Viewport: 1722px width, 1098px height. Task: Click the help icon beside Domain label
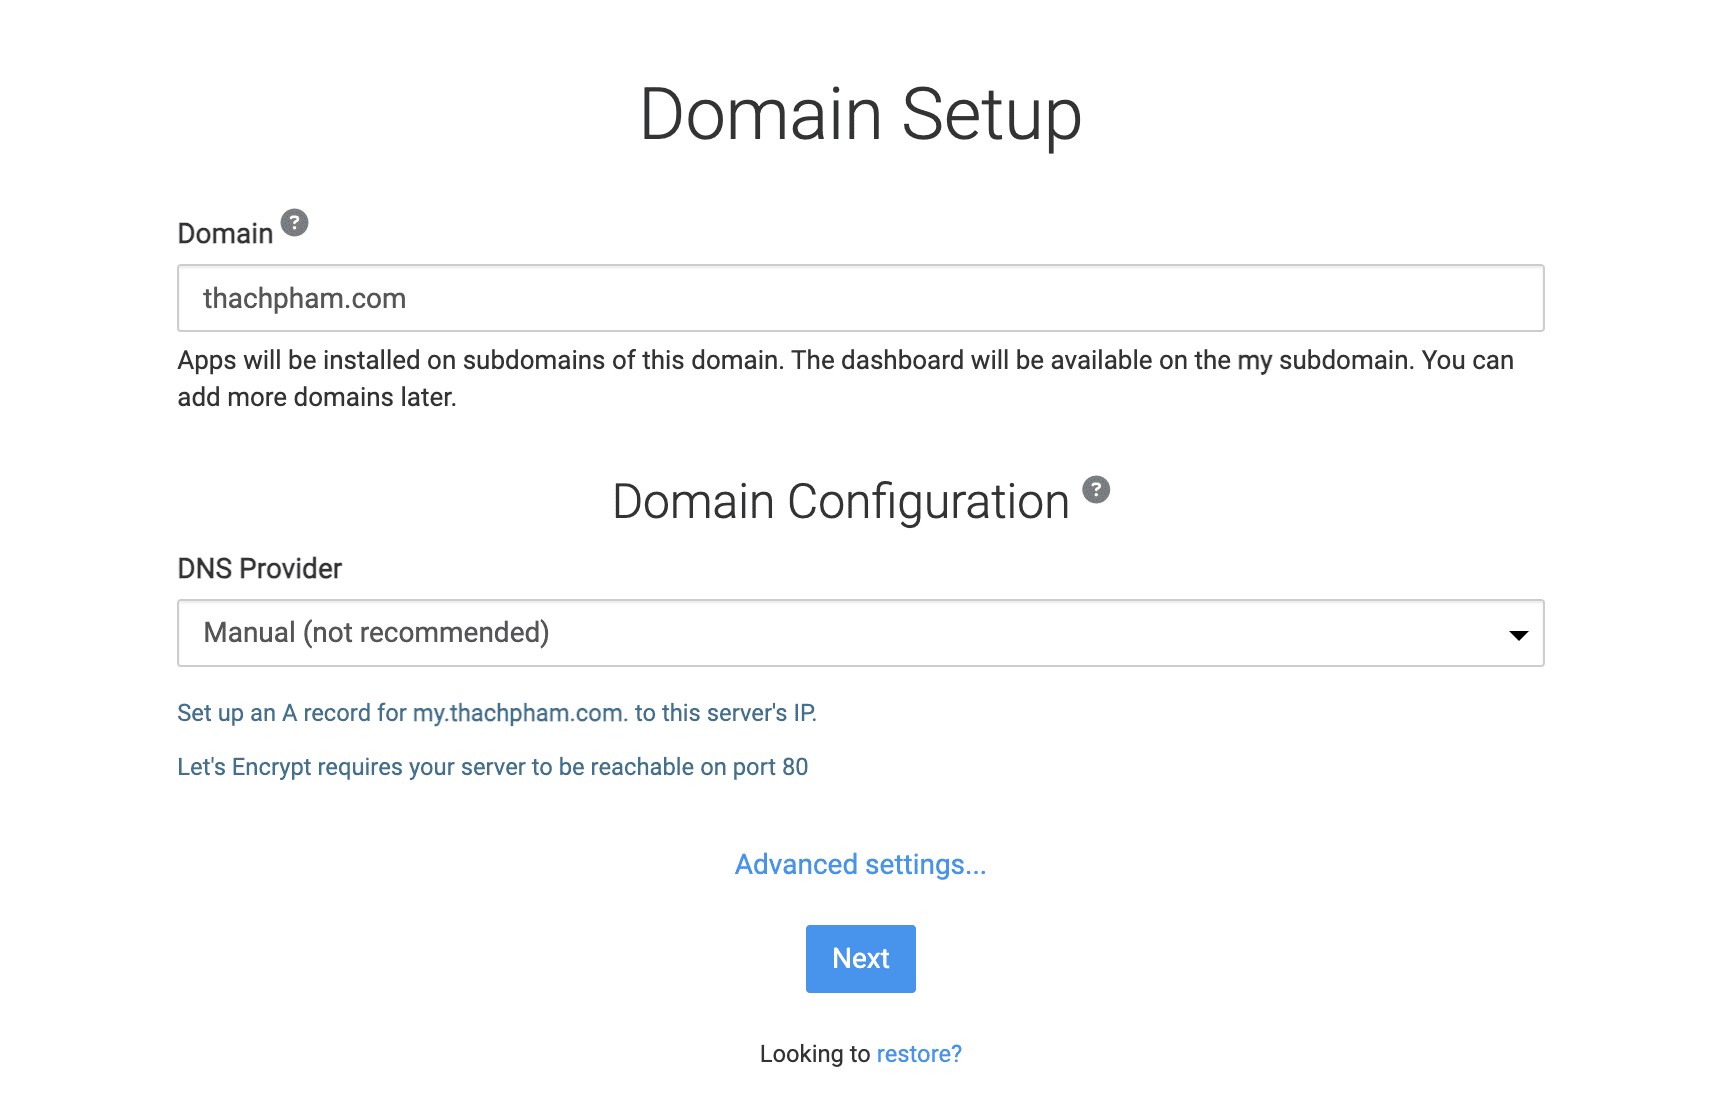click(x=294, y=223)
